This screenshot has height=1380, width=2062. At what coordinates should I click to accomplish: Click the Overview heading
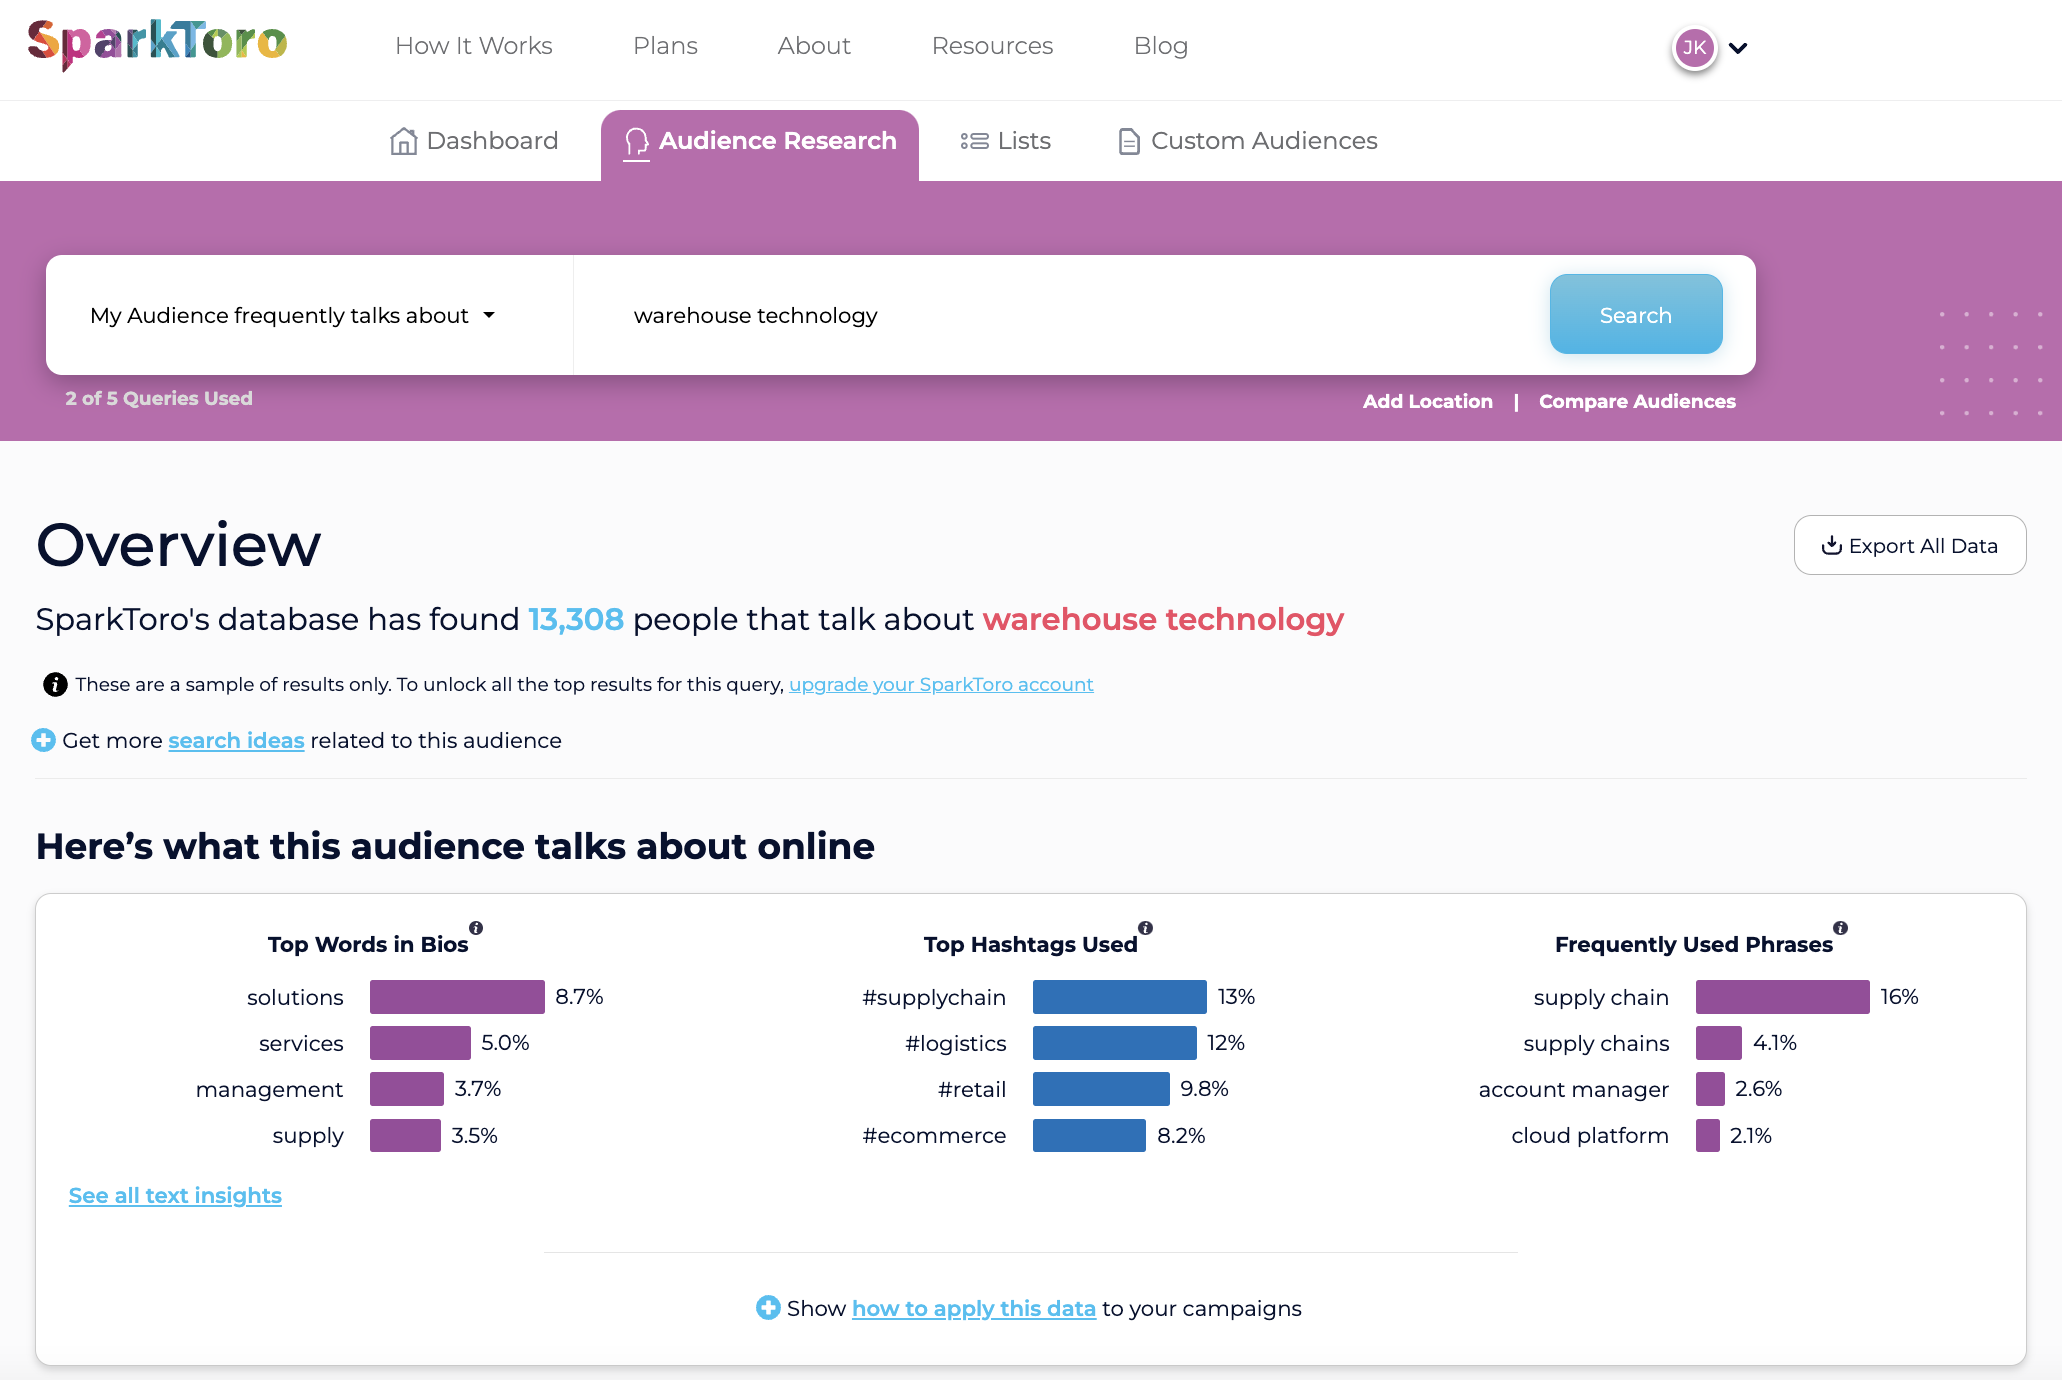[179, 545]
